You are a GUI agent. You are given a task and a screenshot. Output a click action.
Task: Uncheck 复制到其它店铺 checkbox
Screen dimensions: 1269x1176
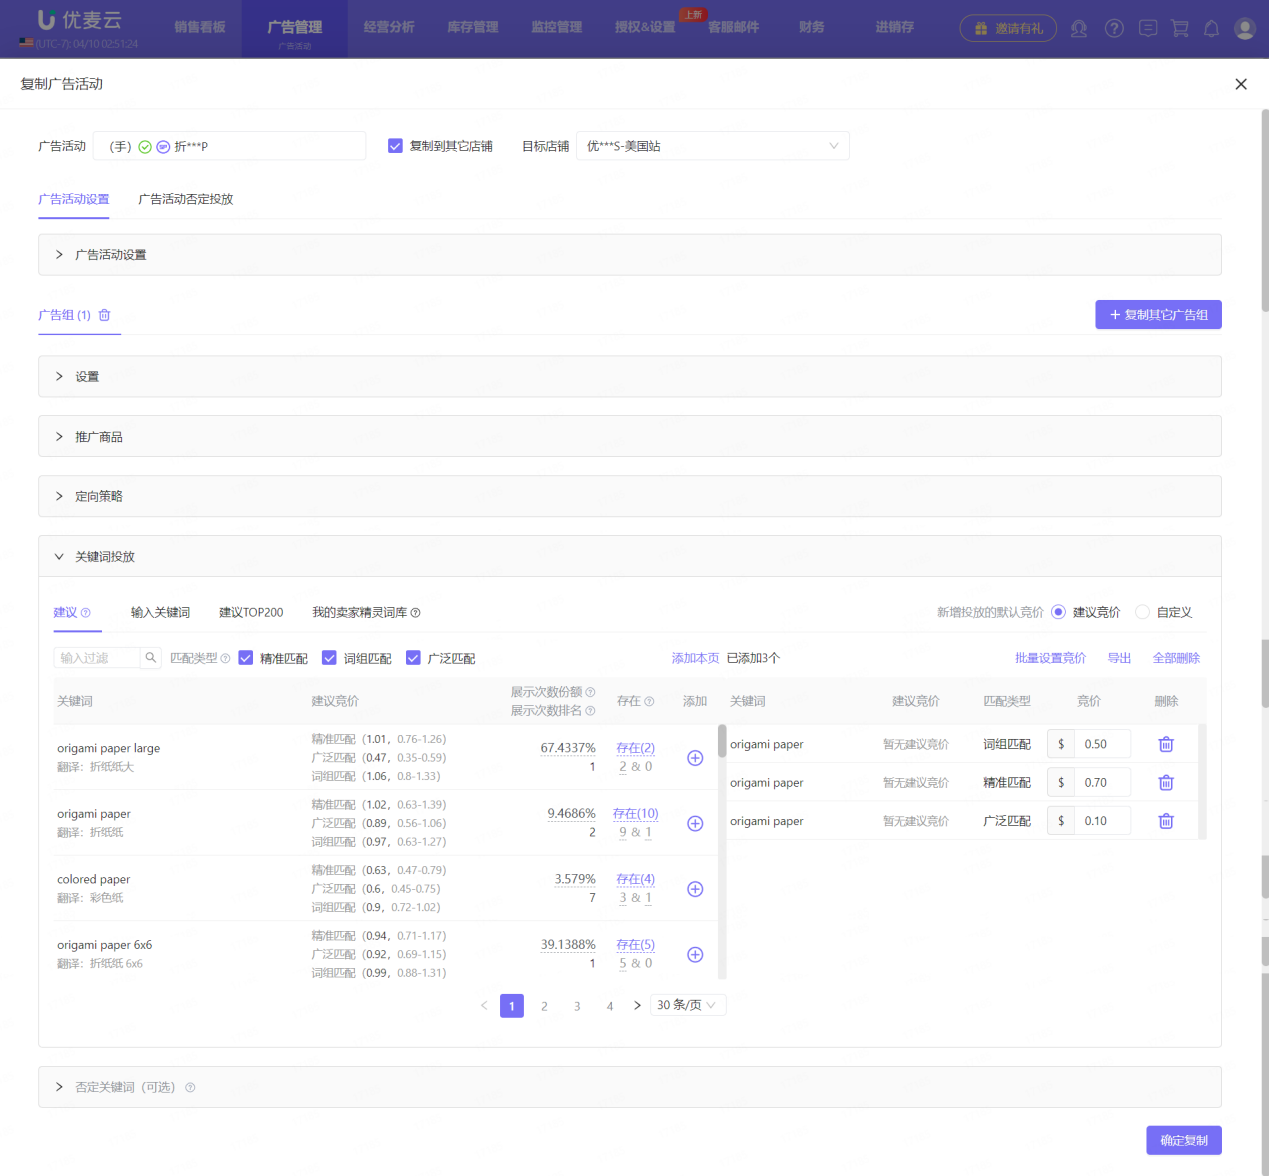395,146
